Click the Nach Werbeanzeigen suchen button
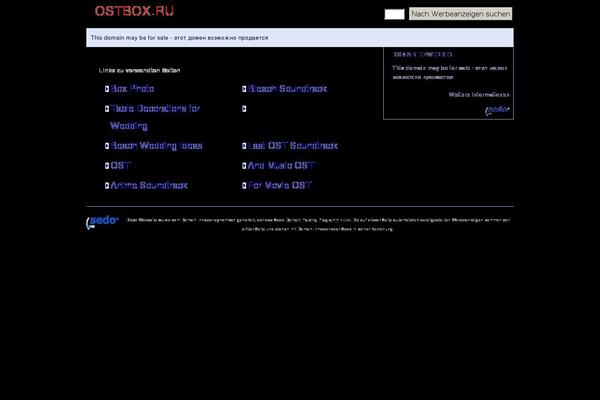This screenshot has width=600, height=400. 460,14
